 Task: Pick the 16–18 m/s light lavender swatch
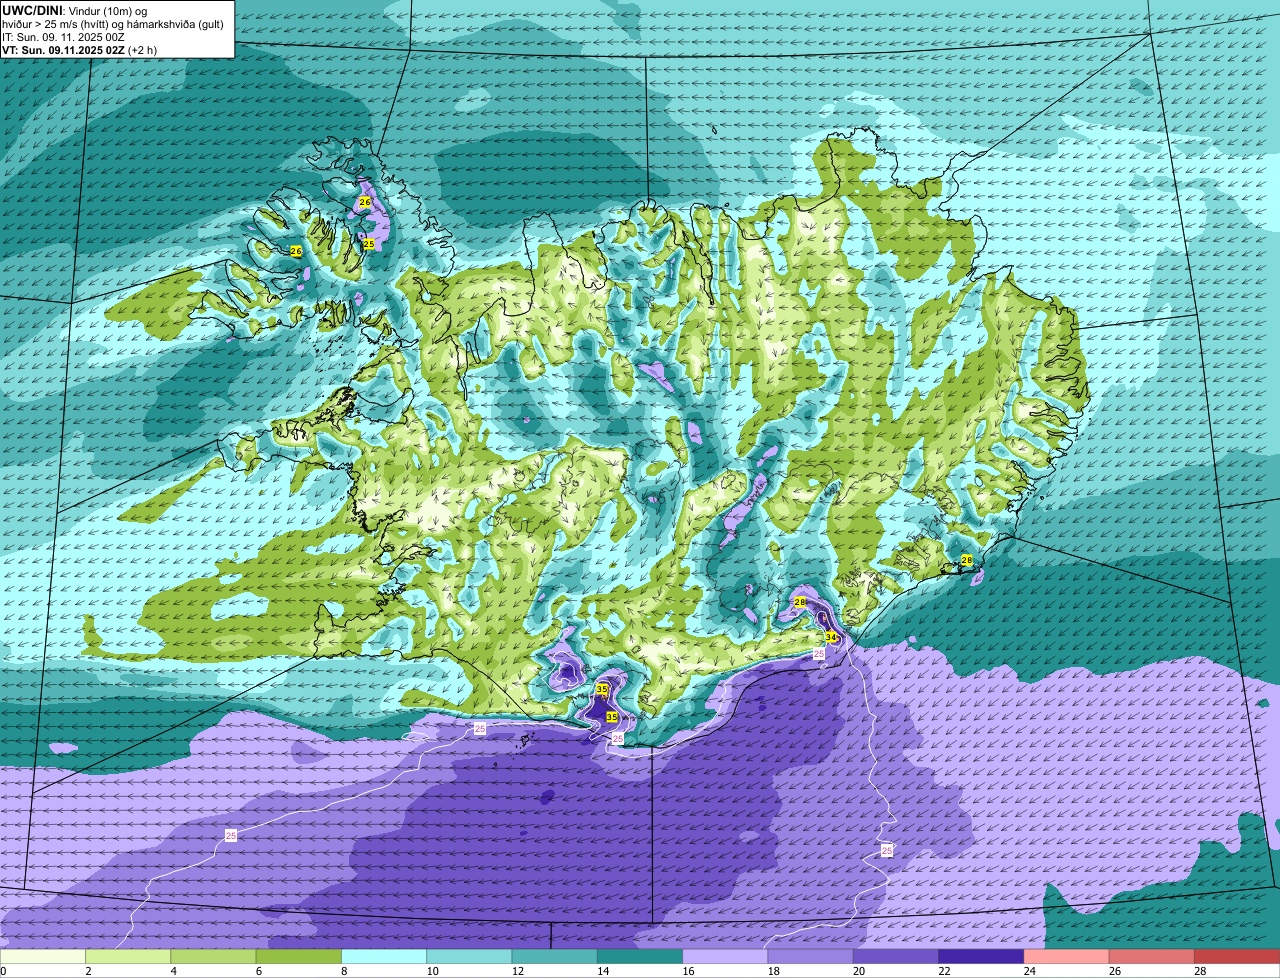(x=725, y=956)
